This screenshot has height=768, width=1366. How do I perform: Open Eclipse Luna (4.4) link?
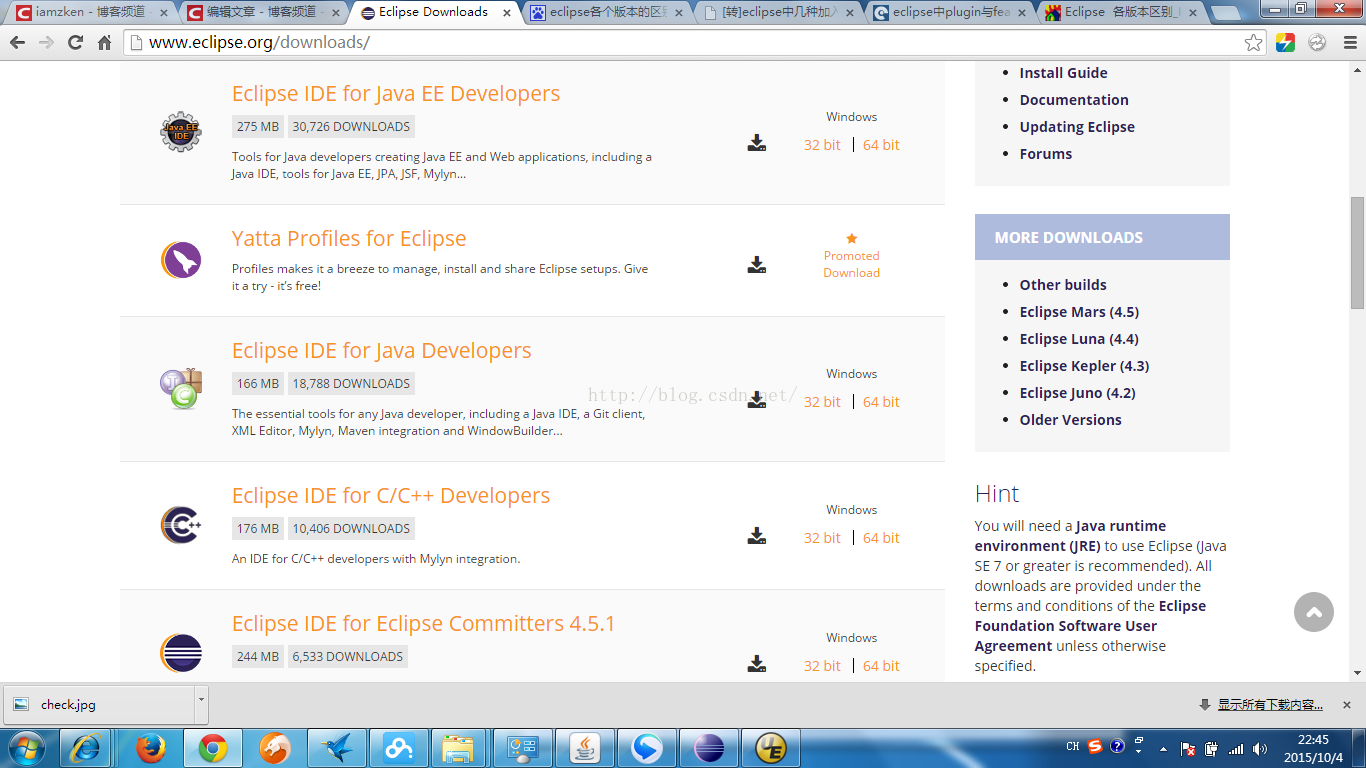[x=1079, y=339]
